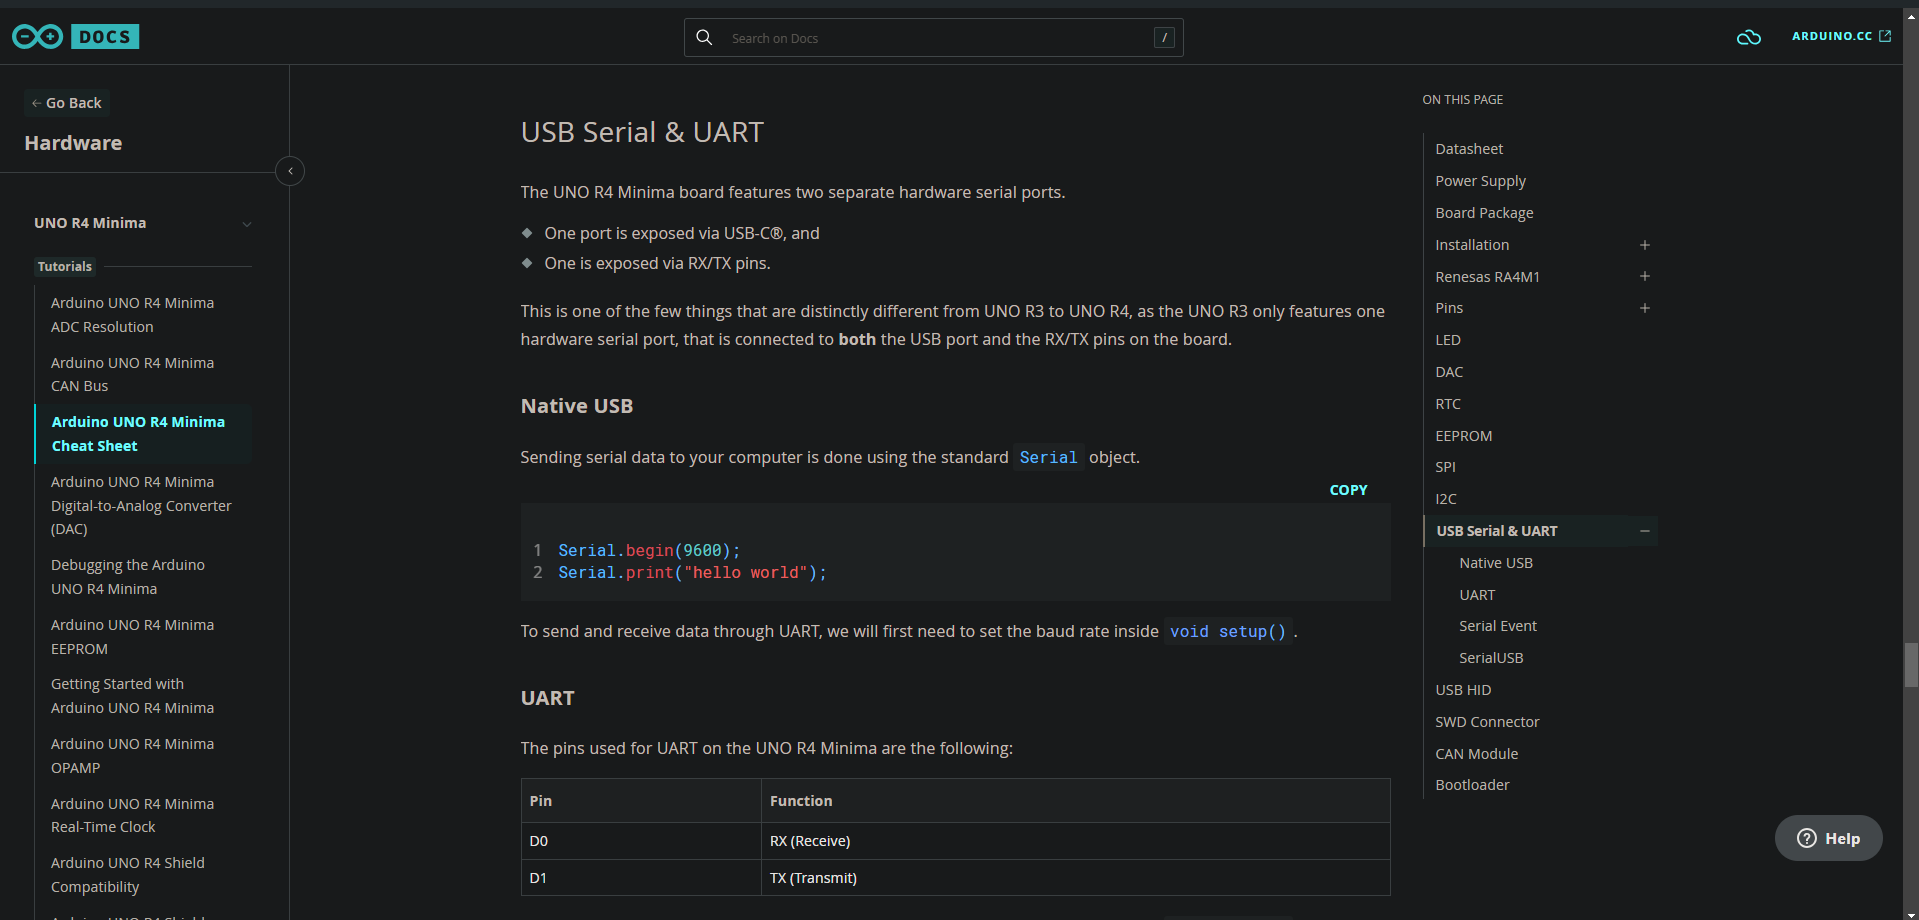Jump to DAC section in outline
The image size is (1919, 920).
(1449, 372)
